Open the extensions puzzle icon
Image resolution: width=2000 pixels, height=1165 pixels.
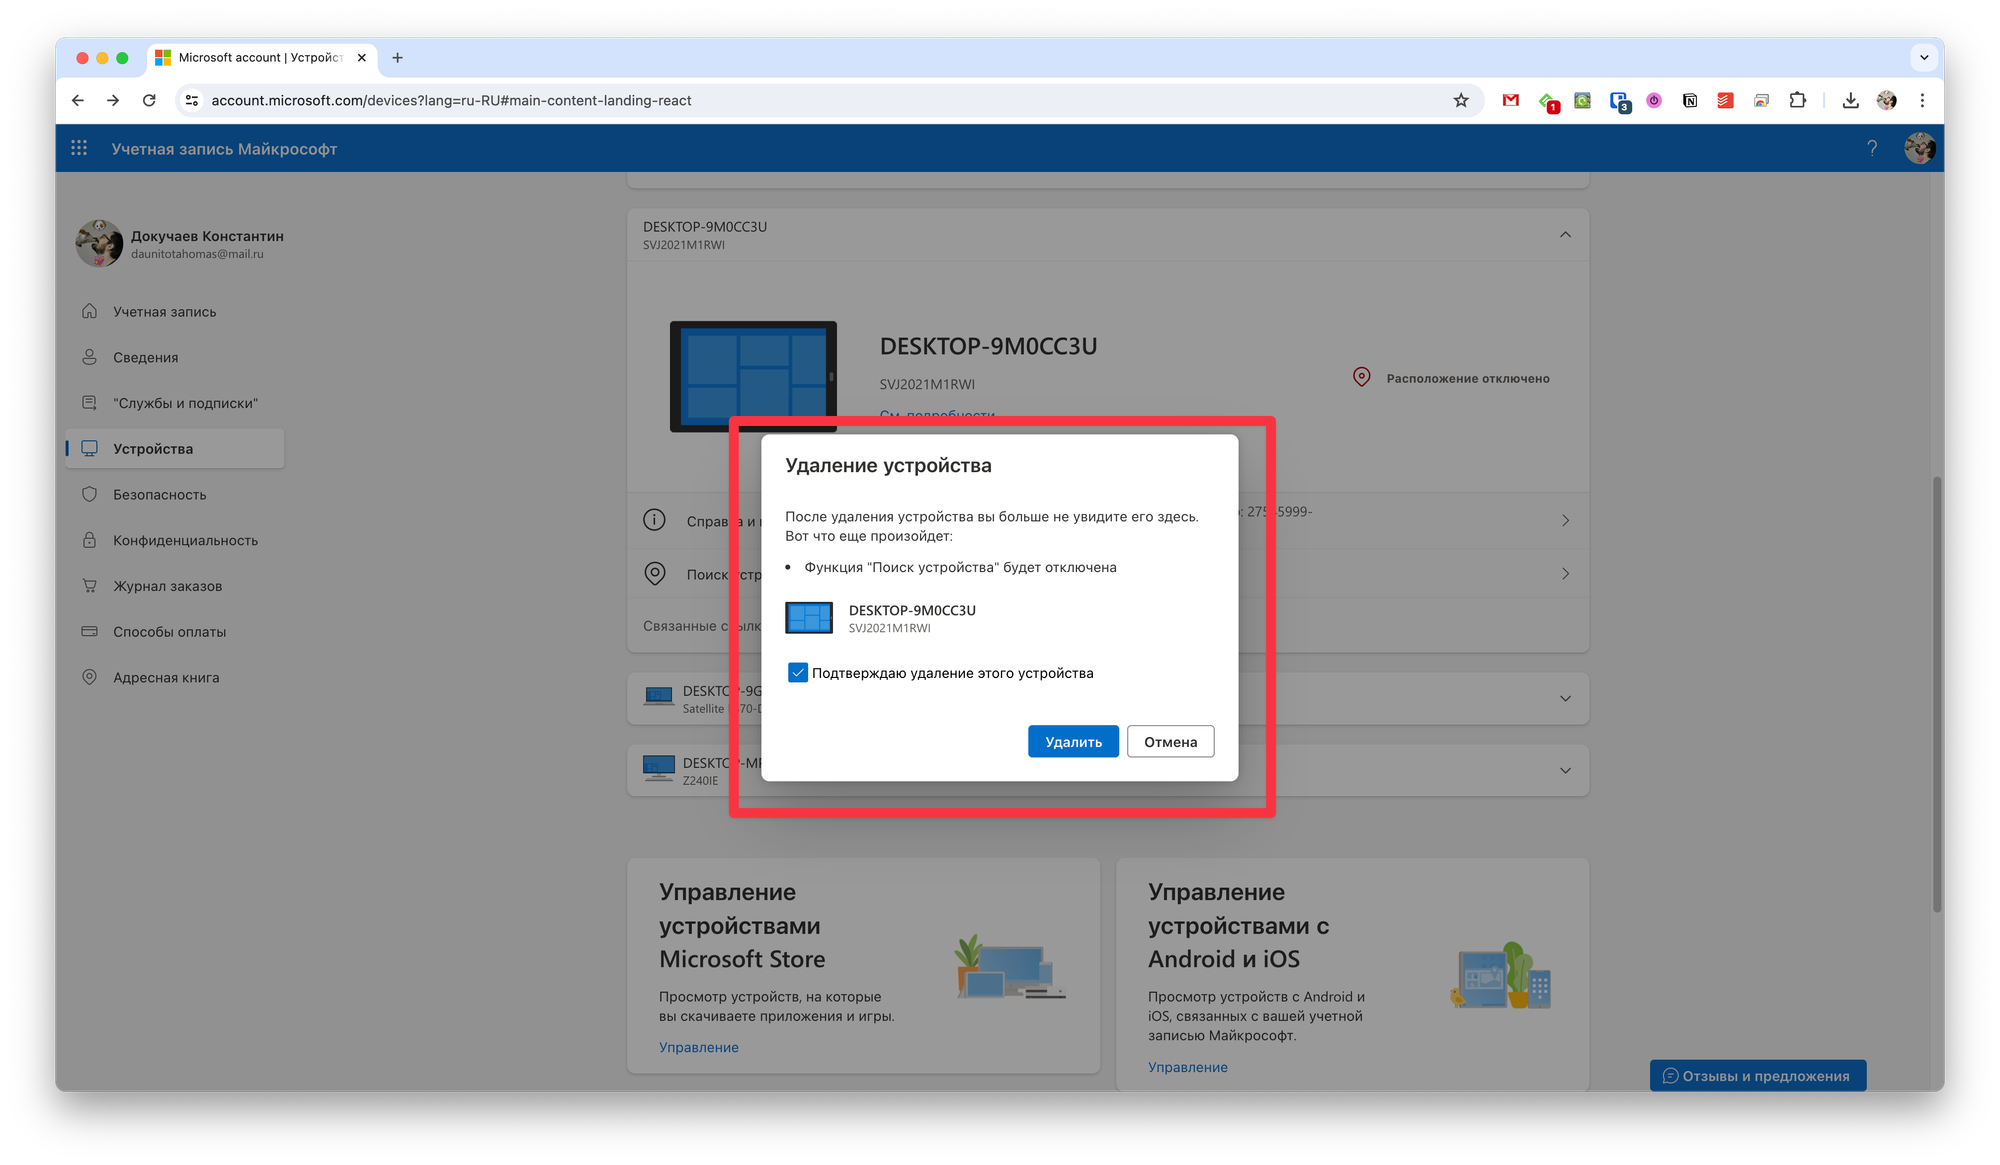coord(1798,100)
